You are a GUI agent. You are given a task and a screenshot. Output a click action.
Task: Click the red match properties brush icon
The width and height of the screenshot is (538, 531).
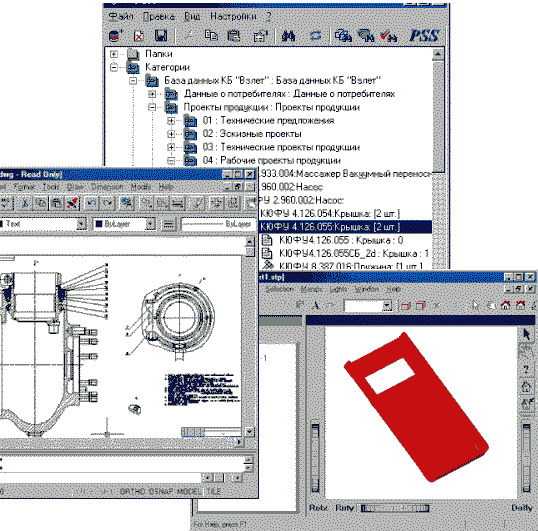[73, 203]
